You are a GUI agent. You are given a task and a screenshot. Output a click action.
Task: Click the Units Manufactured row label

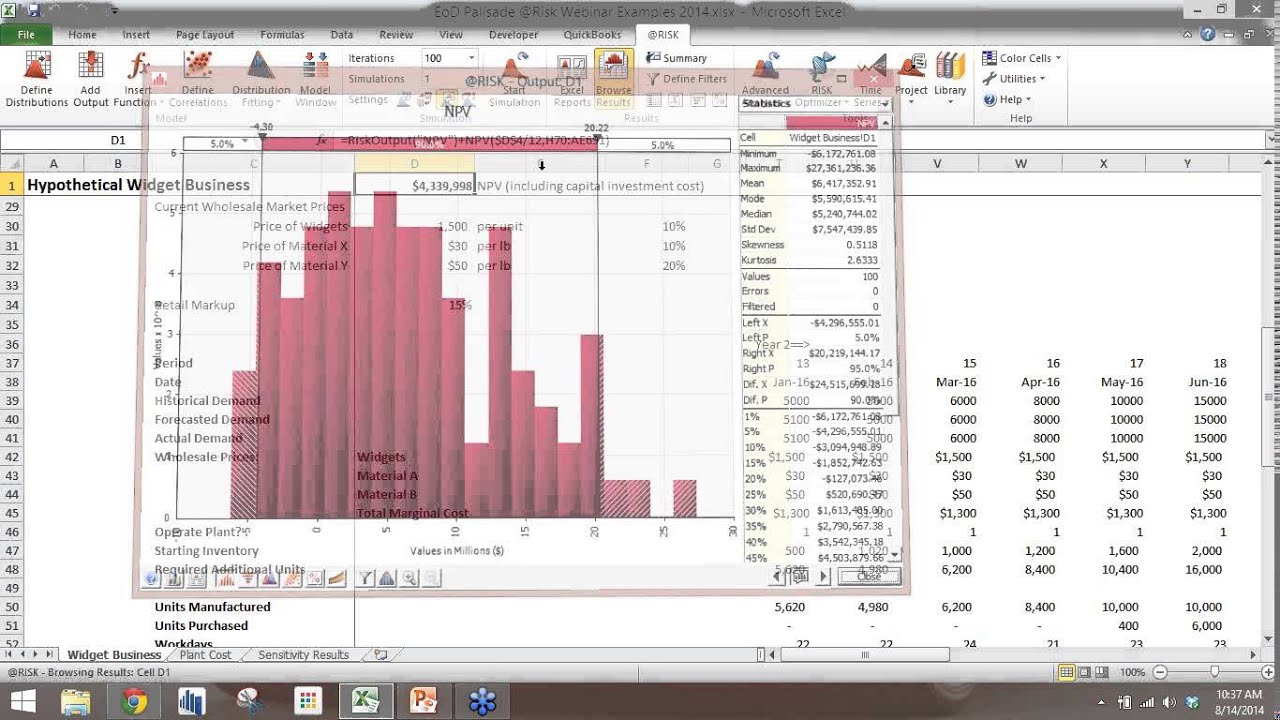click(212, 607)
